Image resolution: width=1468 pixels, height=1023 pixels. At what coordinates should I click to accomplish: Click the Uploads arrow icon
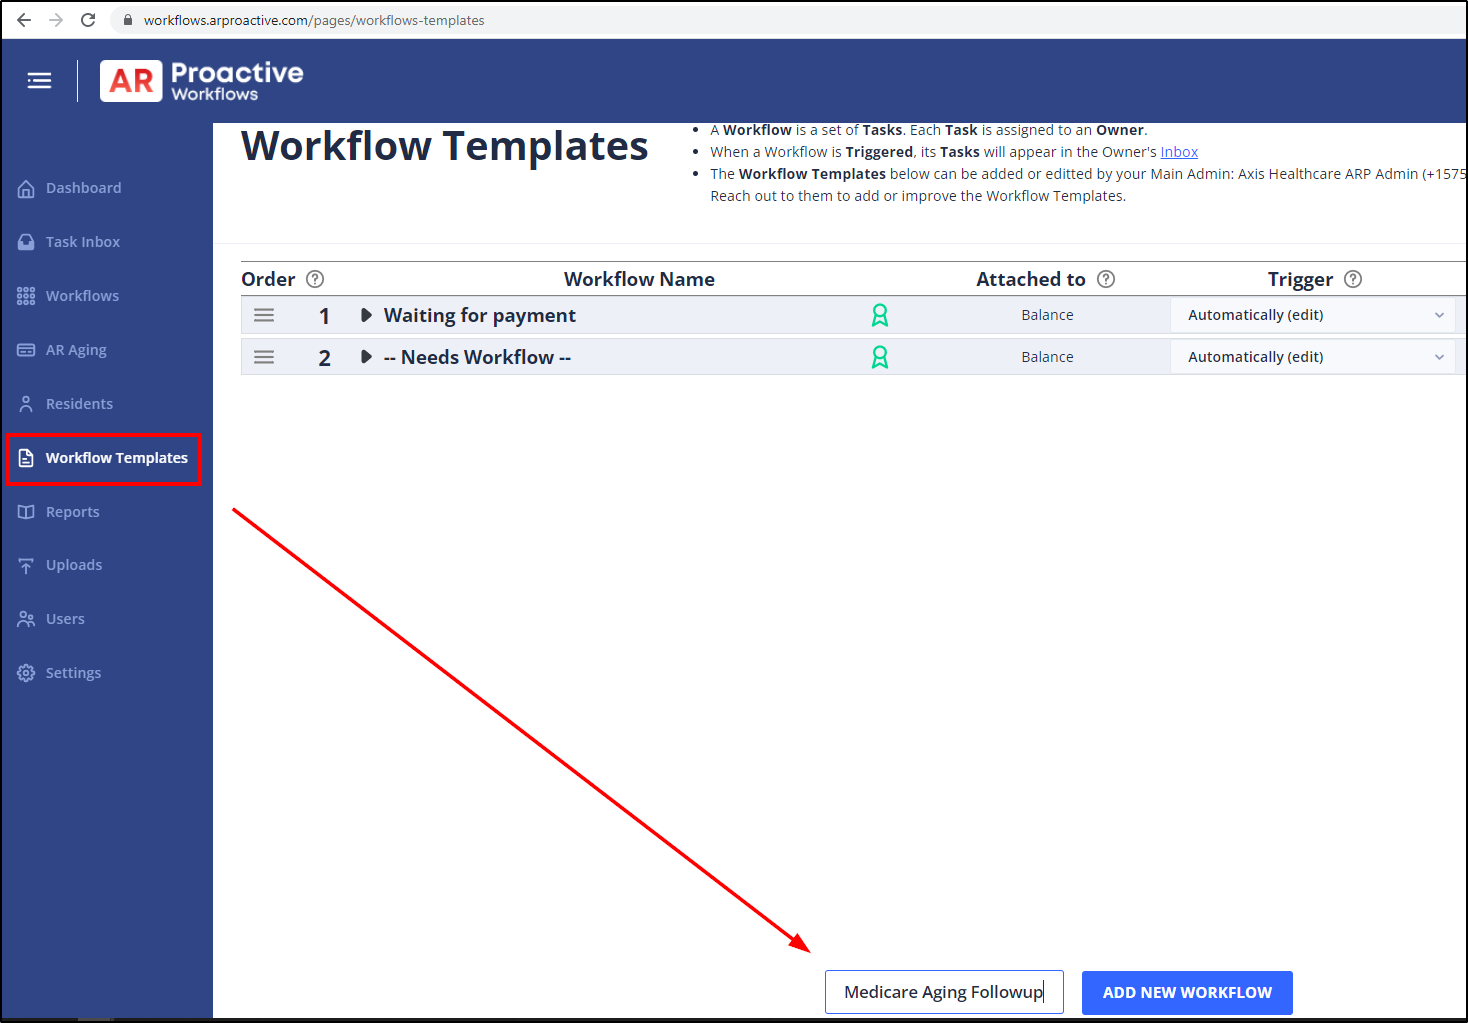pyautogui.click(x=25, y=564)
